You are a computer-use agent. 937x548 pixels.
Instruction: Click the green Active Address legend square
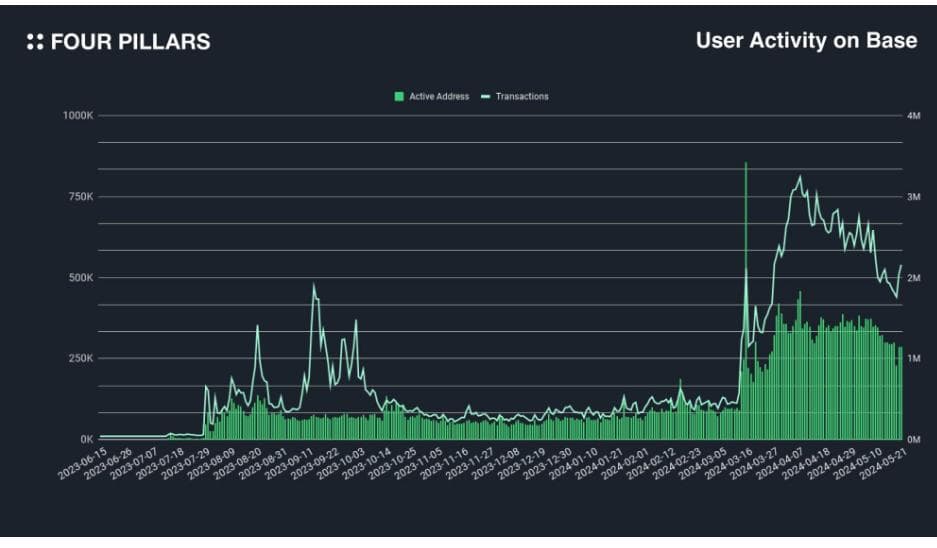point(399,97)
